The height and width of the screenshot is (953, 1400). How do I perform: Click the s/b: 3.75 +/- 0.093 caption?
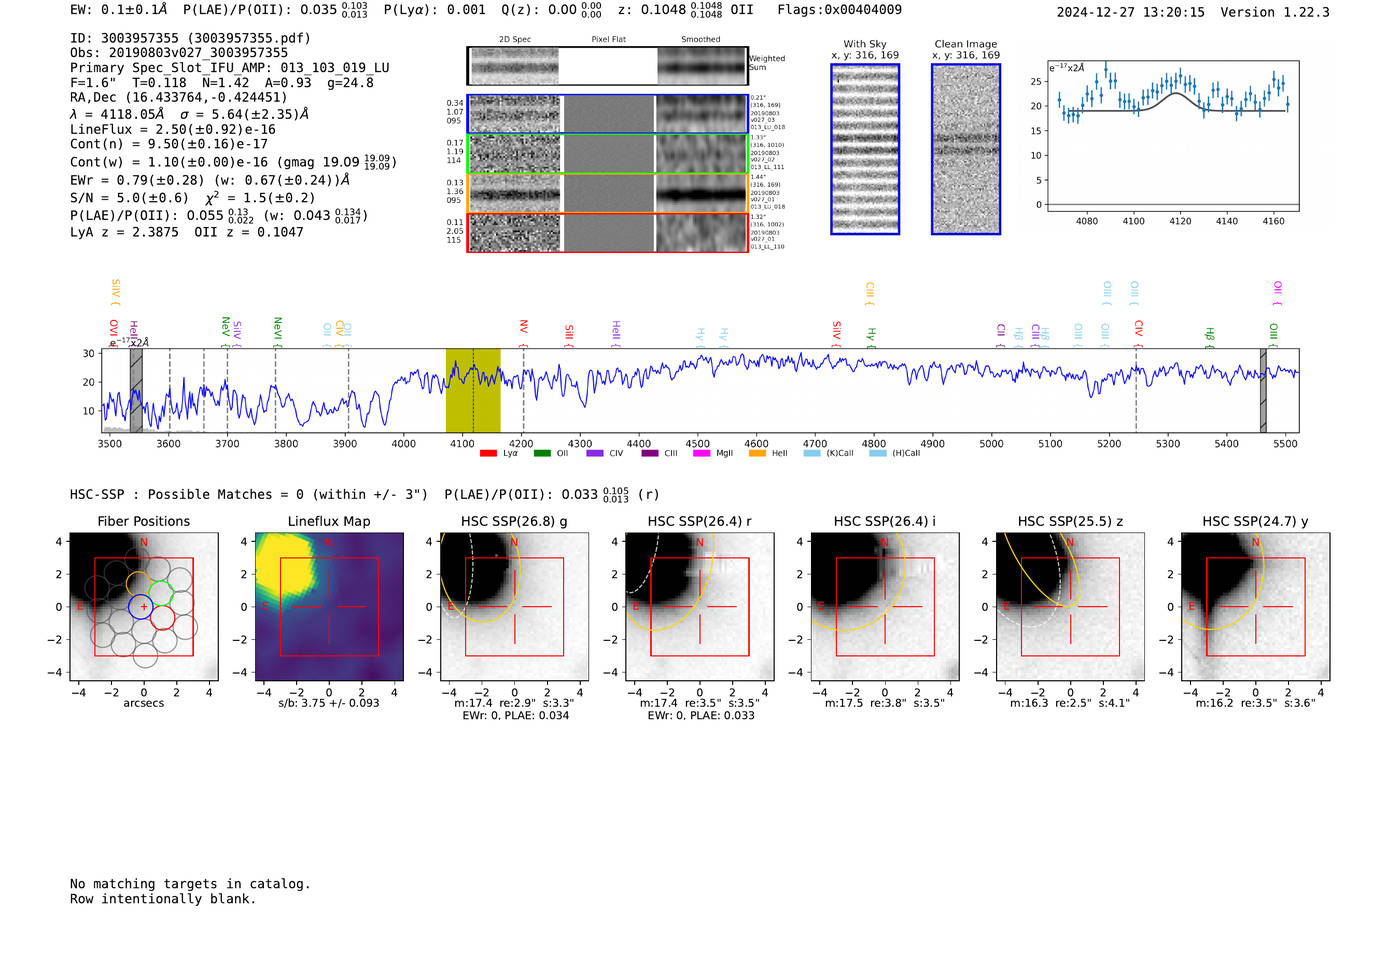[x=329, y=703]
